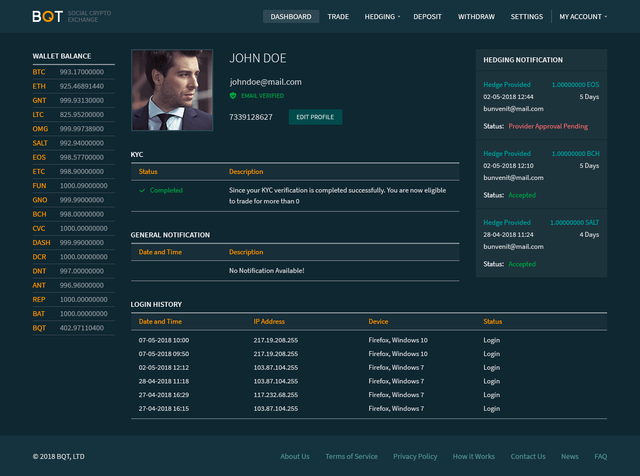
Task: Select the FUN wallet balance row
Action: click(x=73, y=186)
